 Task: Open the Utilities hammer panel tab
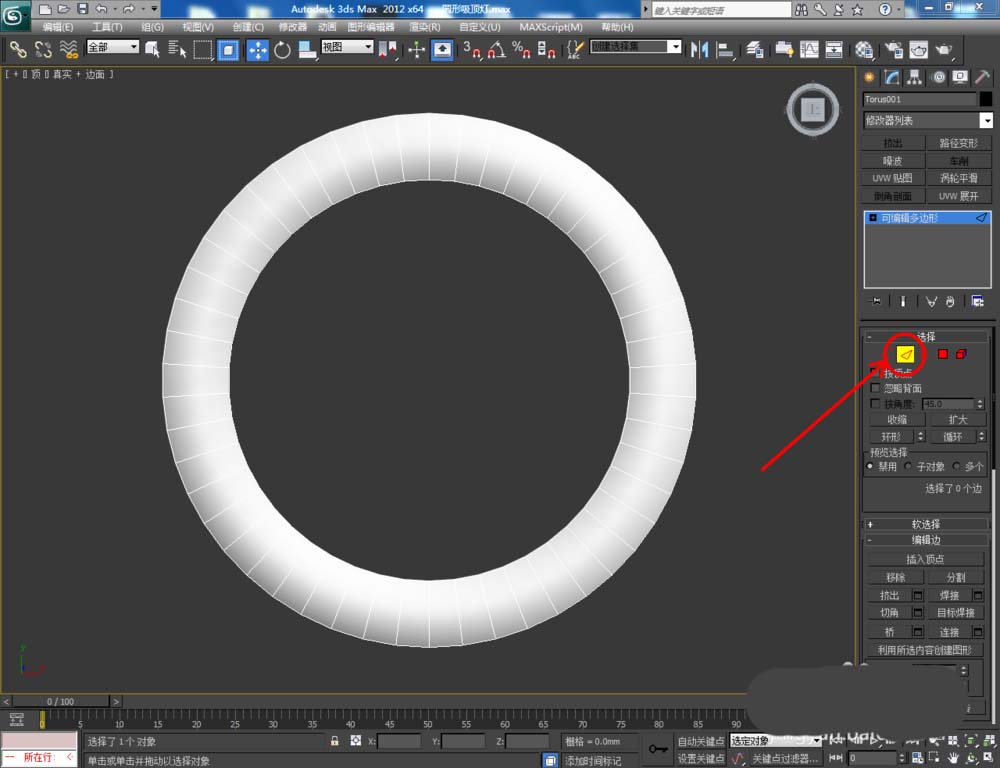coord(983,77)
